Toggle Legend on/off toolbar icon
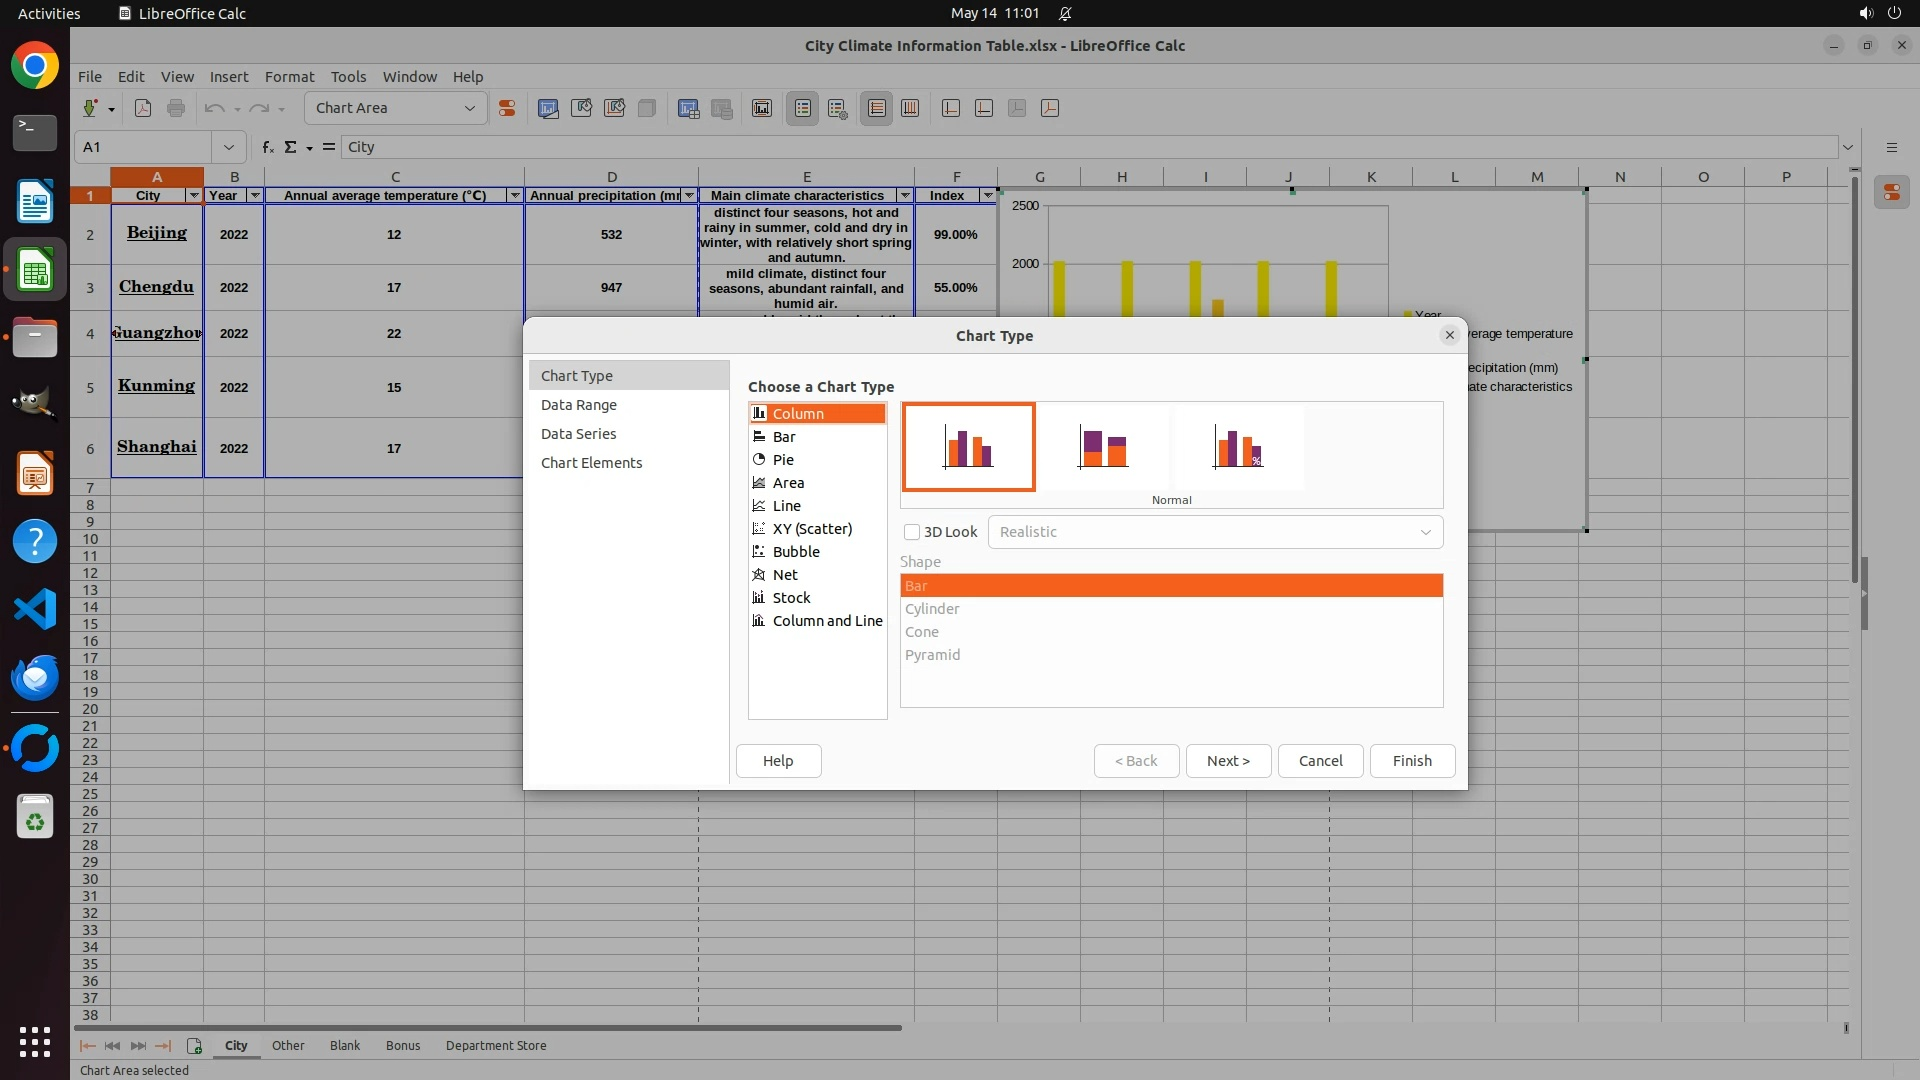The width and height of the screenshot is (1920, 1080). click(x=803, y=108)
